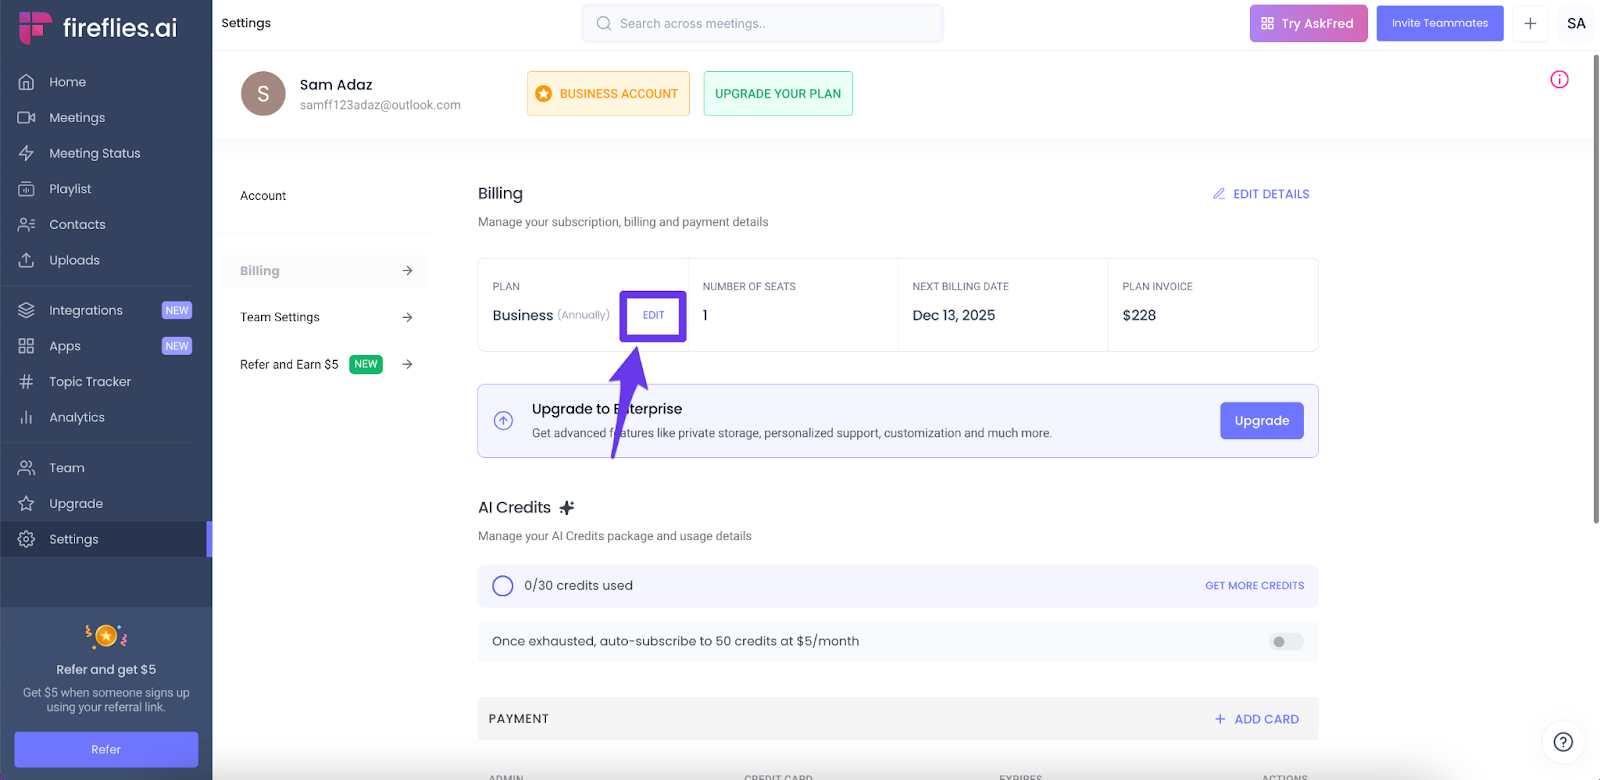Go to Meeting Status in the sidebar
The image size is (1600, 780).
coord(95,153)
